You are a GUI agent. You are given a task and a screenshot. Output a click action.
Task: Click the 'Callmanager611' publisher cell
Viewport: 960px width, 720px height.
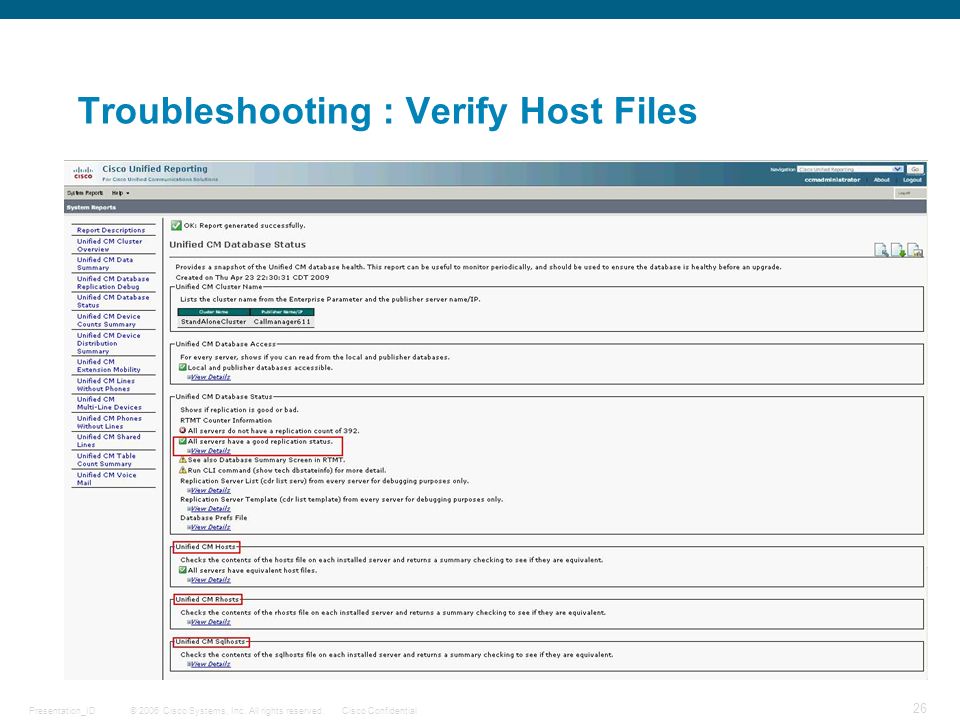pos(282,321)
